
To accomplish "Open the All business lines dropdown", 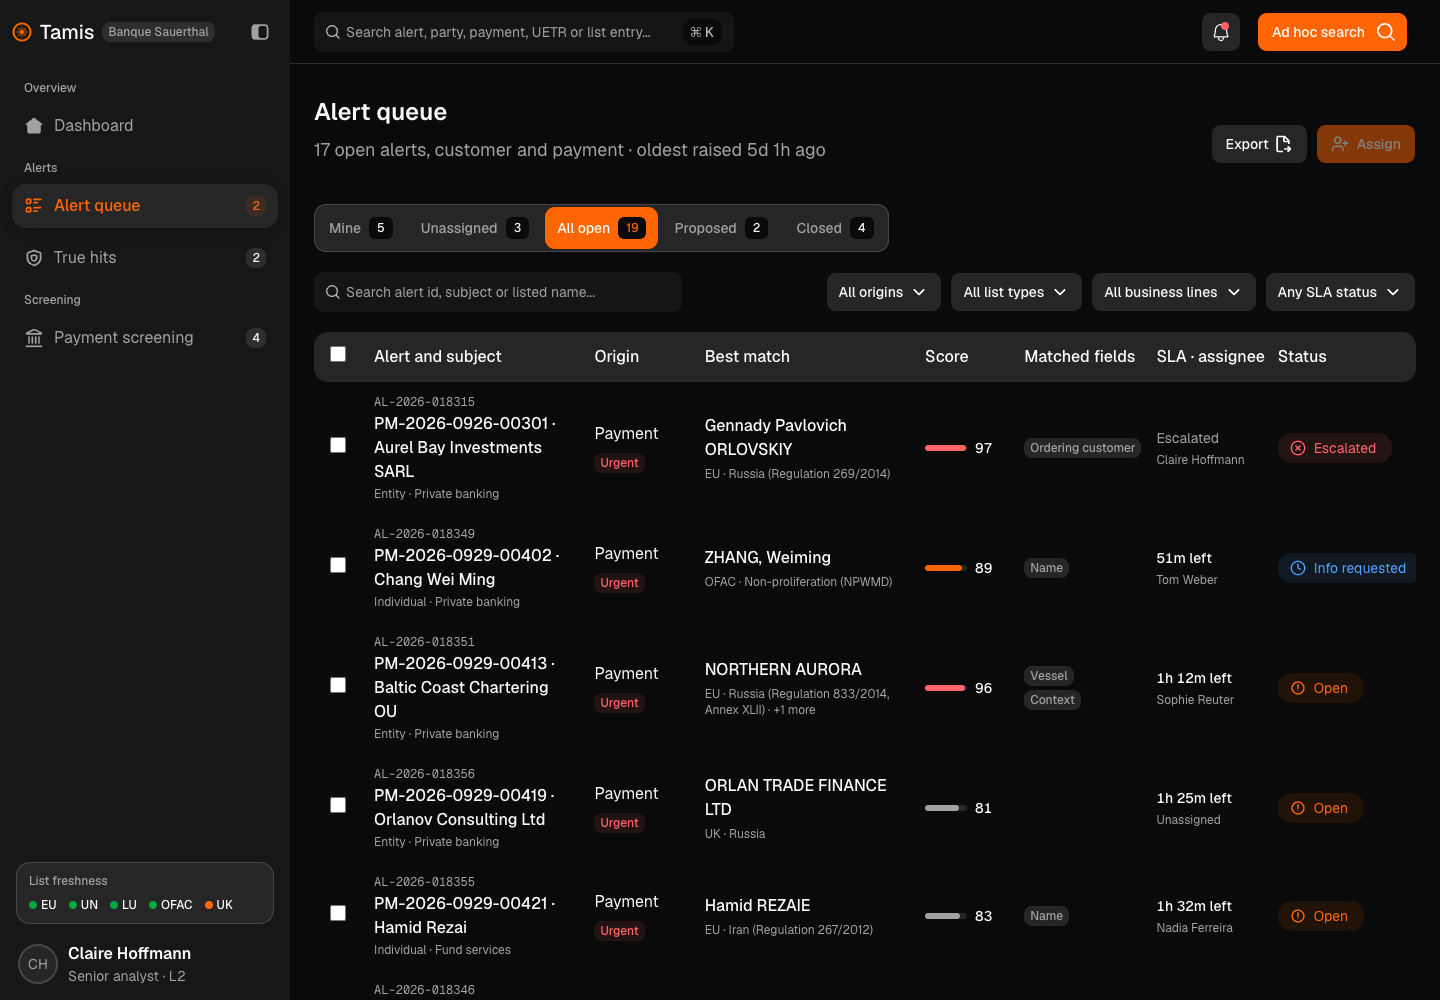I will click(x=1174, y=292).
